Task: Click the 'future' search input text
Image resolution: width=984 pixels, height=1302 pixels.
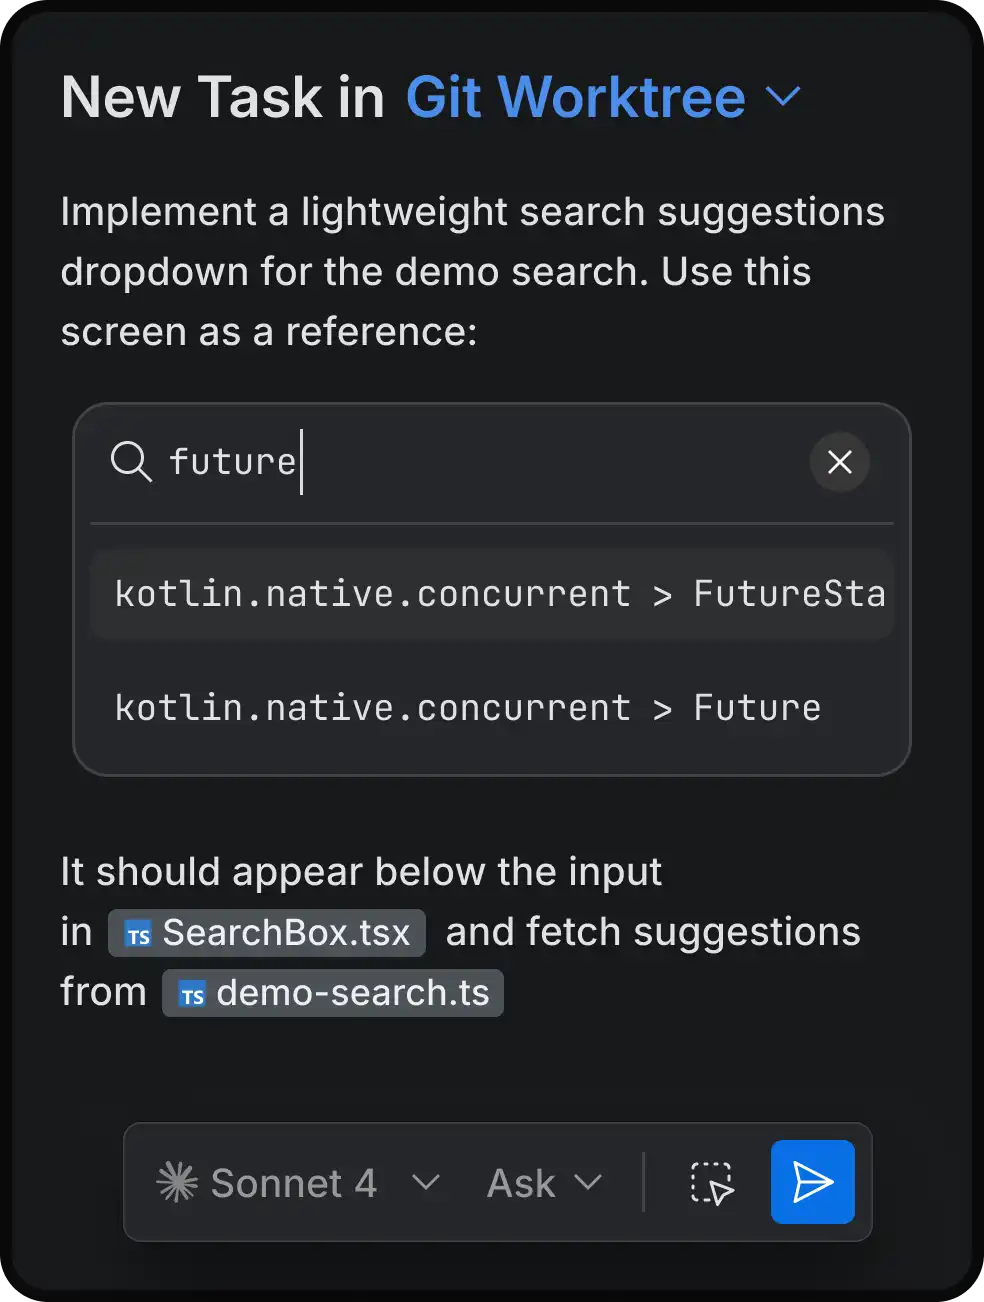Action: 233,462
